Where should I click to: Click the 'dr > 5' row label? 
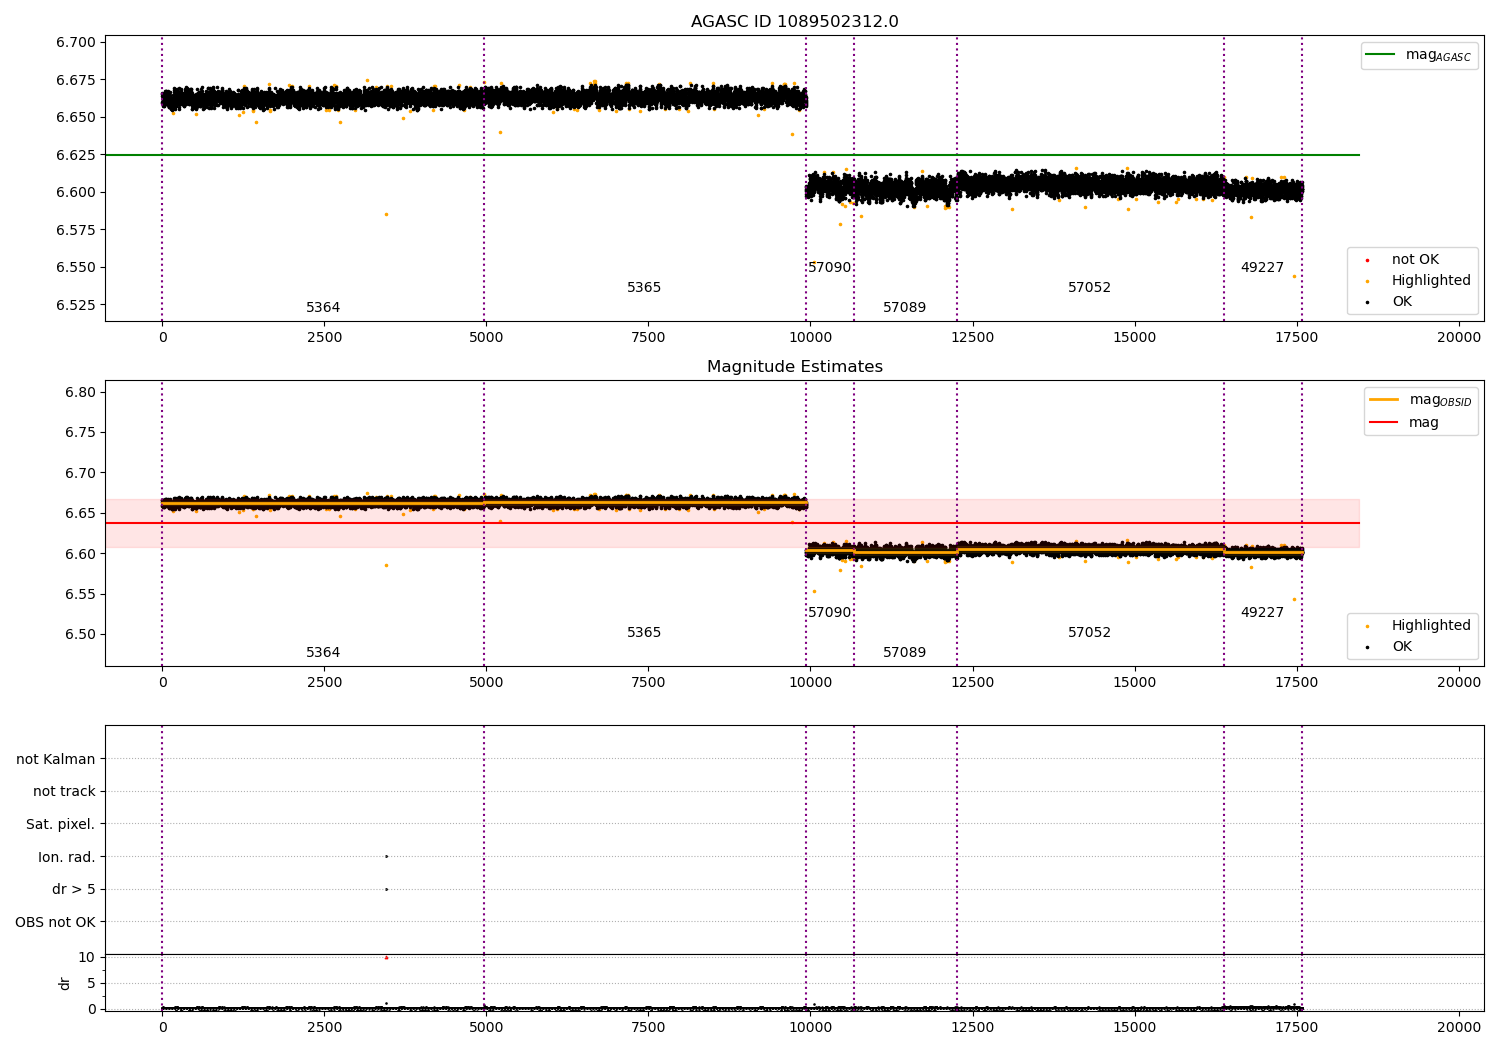pyautogui.click(x=74, y=890)
